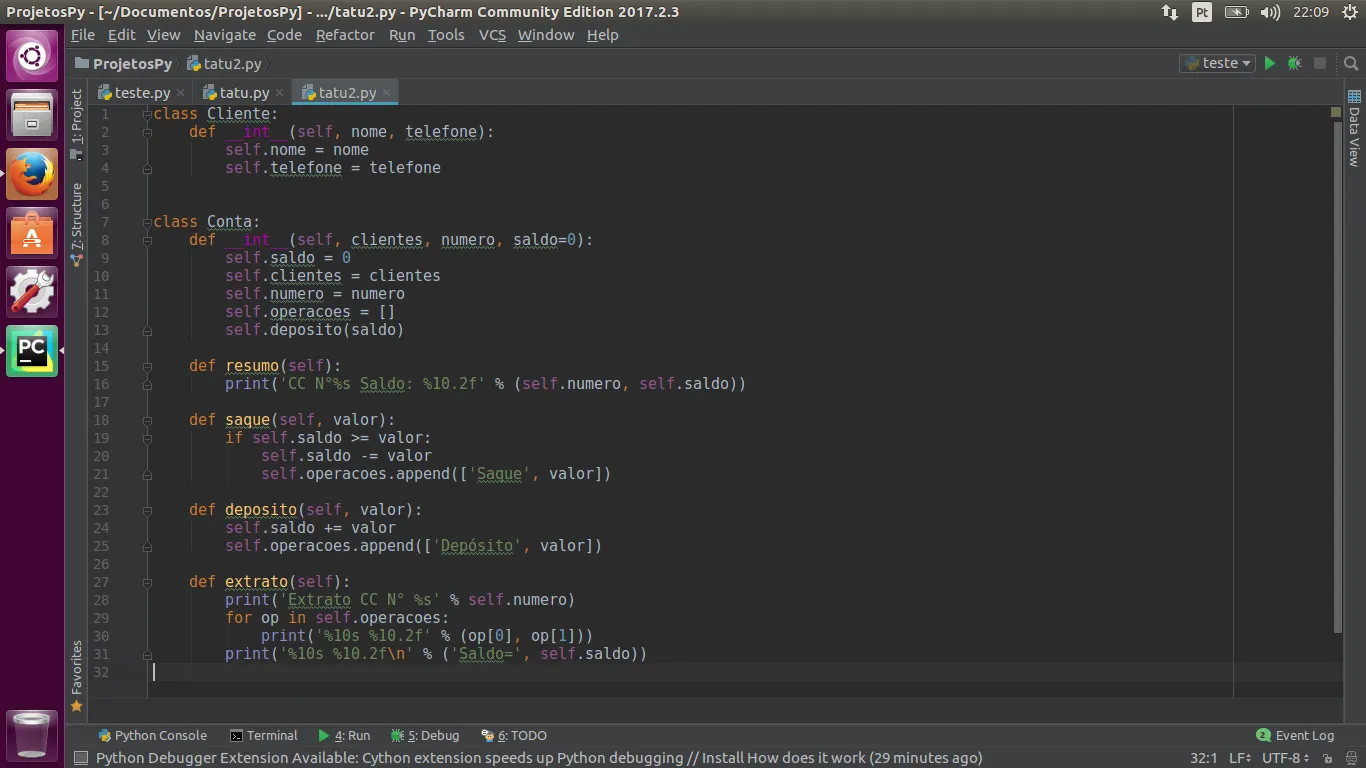
Task: Run the teste configuration with green play icon
Action: (x=1269, y=63)
